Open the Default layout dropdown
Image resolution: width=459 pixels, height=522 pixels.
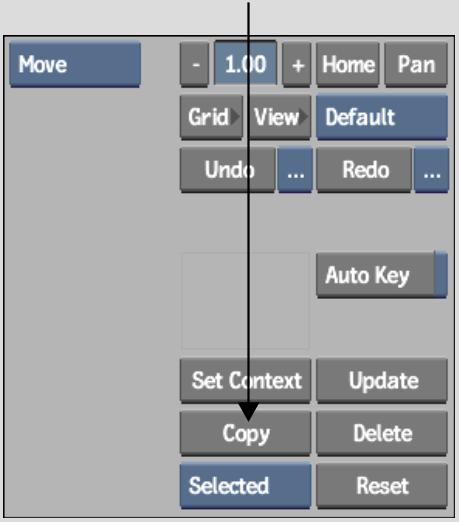[382, 117]
